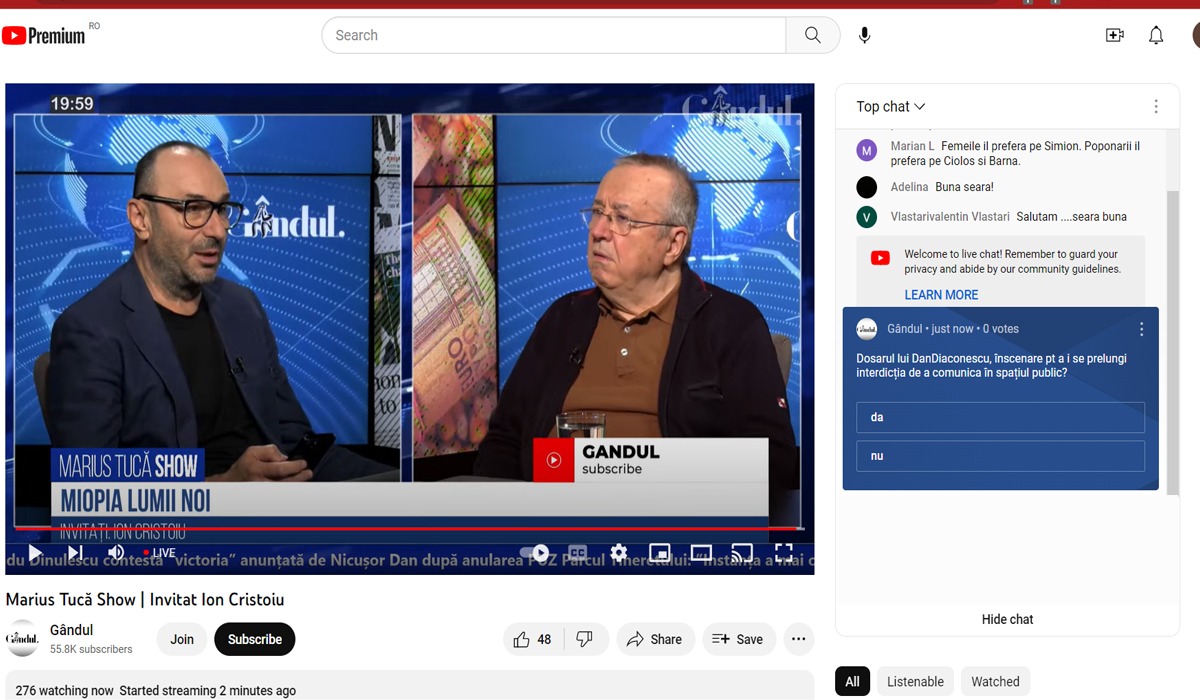
Task: Toggle closed captions CC button
Action: (x=577, y=552)
